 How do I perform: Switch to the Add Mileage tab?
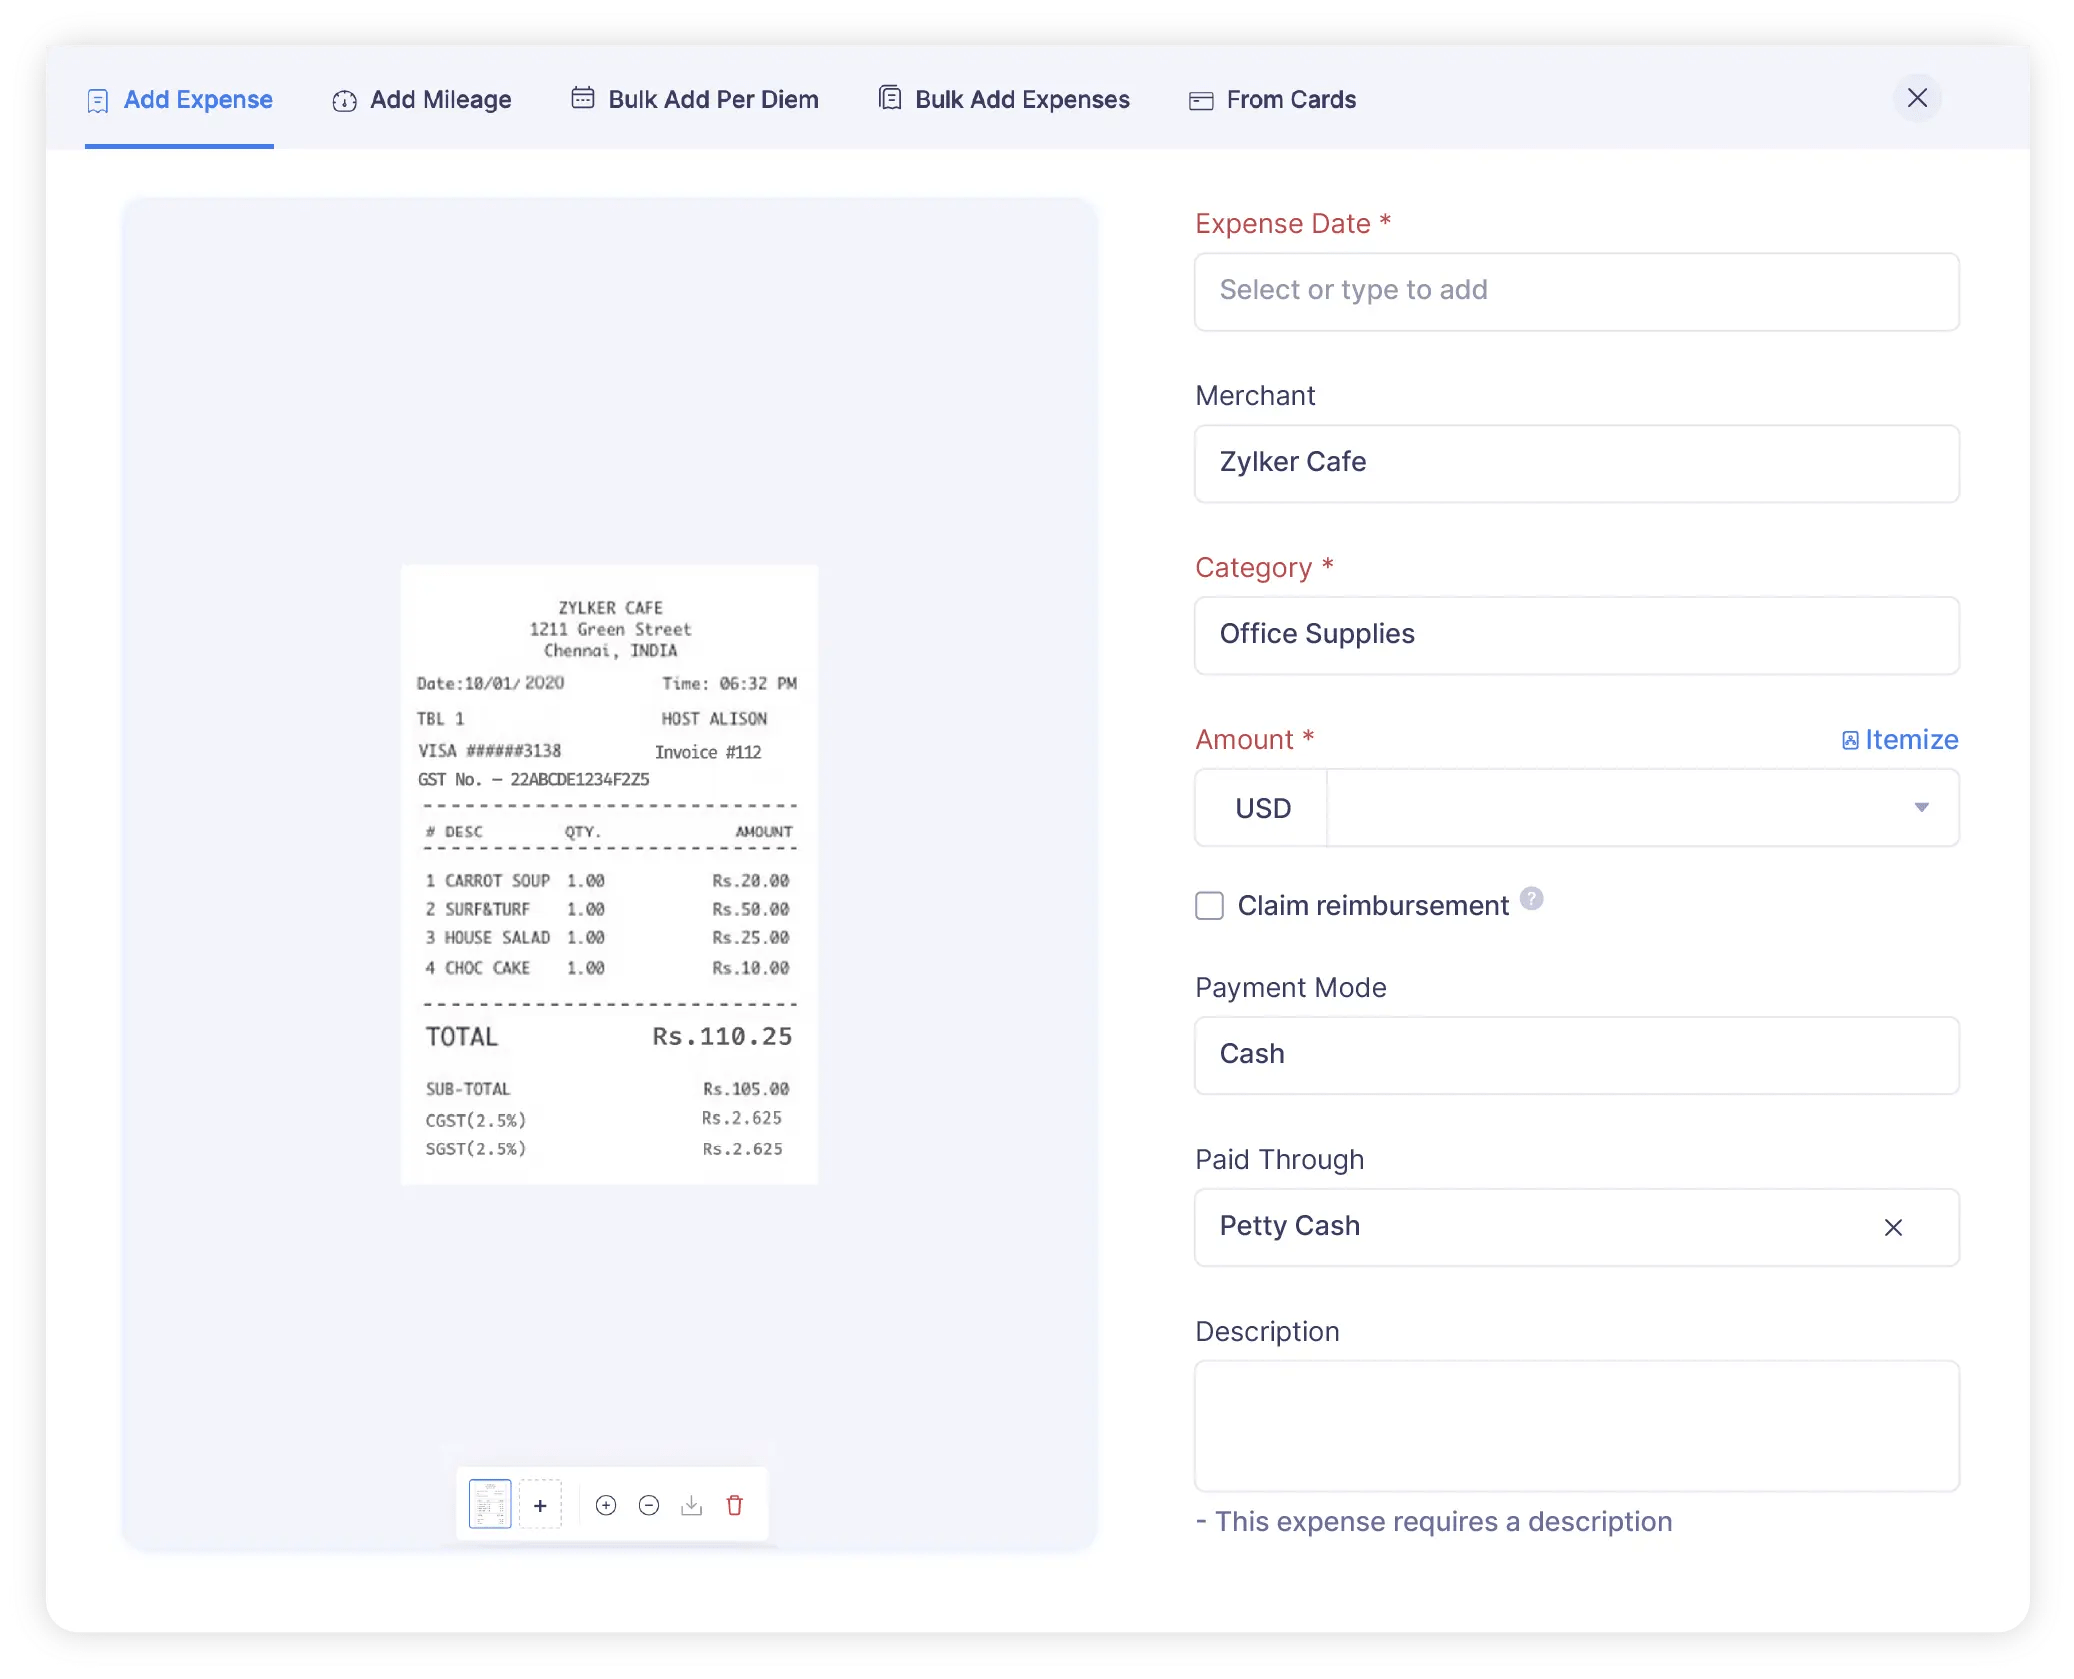[422, 100]
